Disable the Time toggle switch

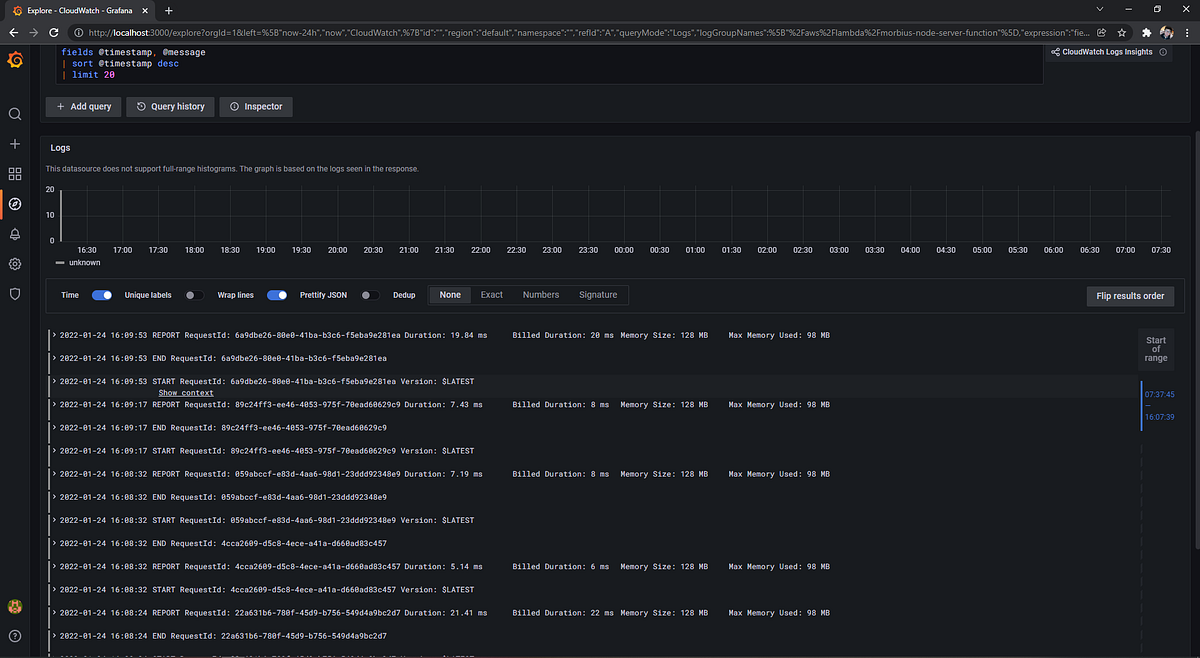102,295
